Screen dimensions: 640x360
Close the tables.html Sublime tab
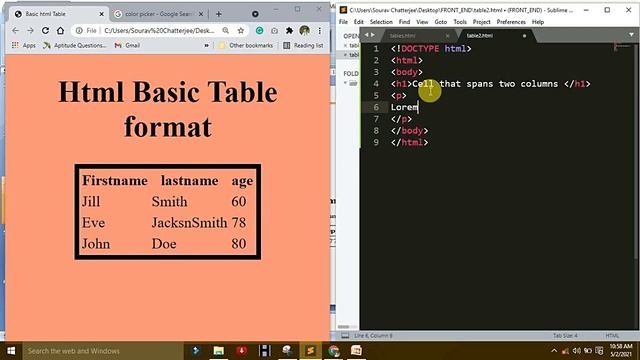pyautogui.click(x=447, y=36)
